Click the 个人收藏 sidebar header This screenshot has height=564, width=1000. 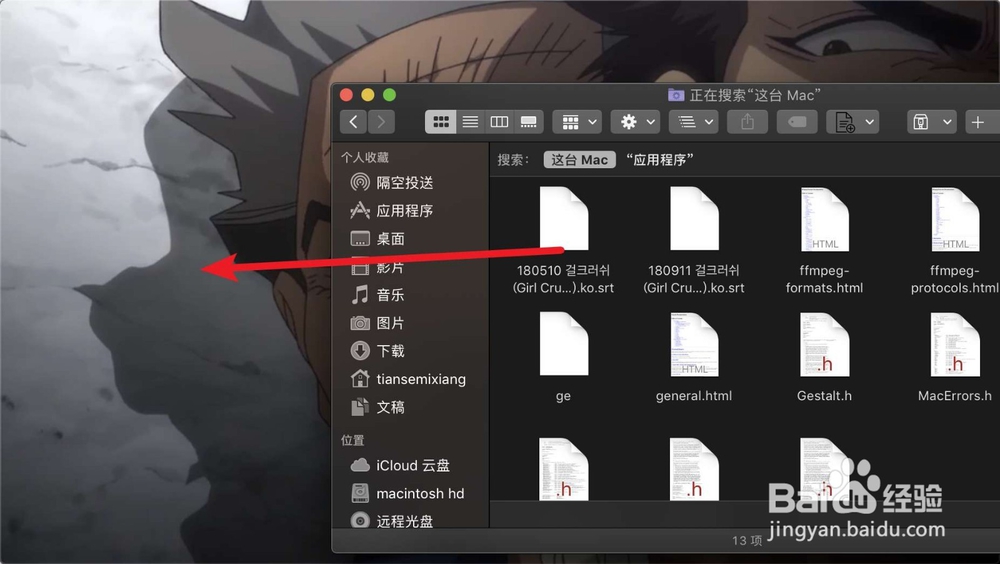pos(365,157)
